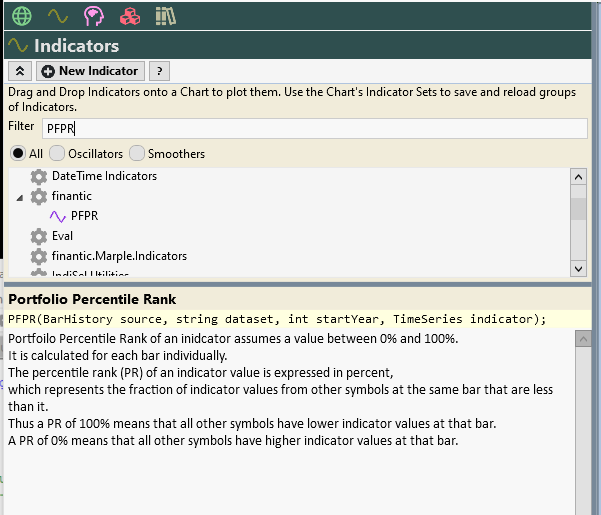The width and height of the screenshot is (601, 515).
Task: Open the pink head strategy icon
Action: tap(94, 16)
